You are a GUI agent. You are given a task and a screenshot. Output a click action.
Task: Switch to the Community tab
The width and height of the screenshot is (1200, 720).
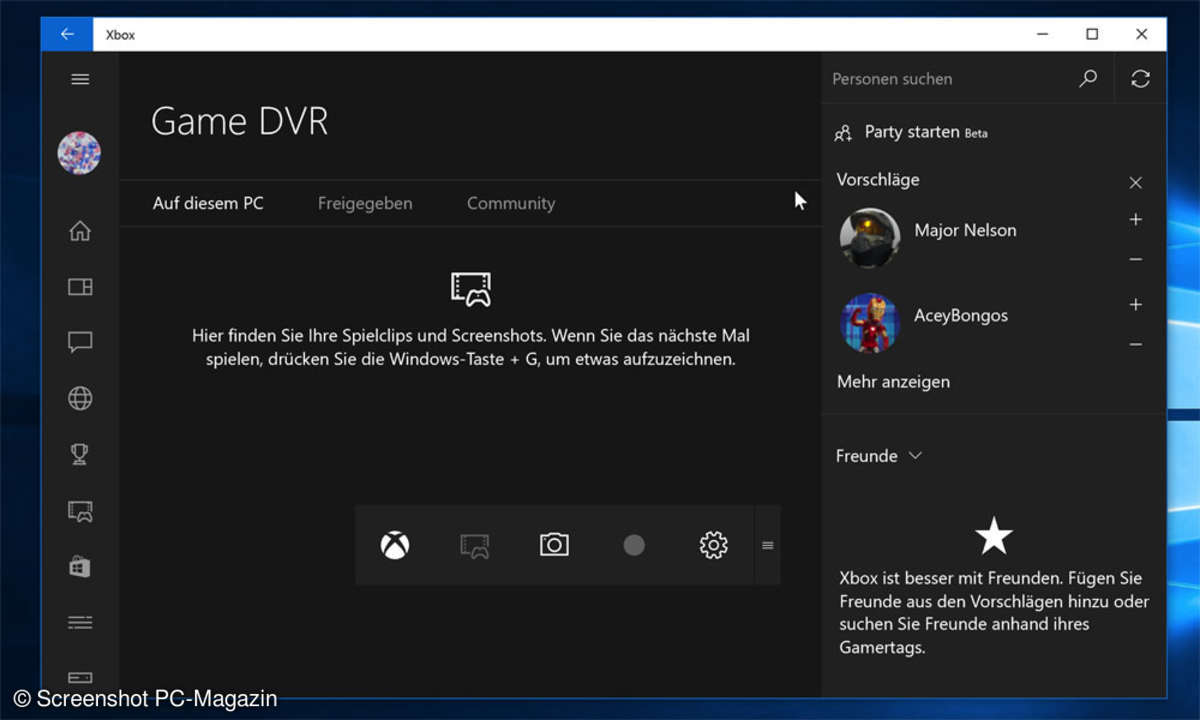pos(511,203)
